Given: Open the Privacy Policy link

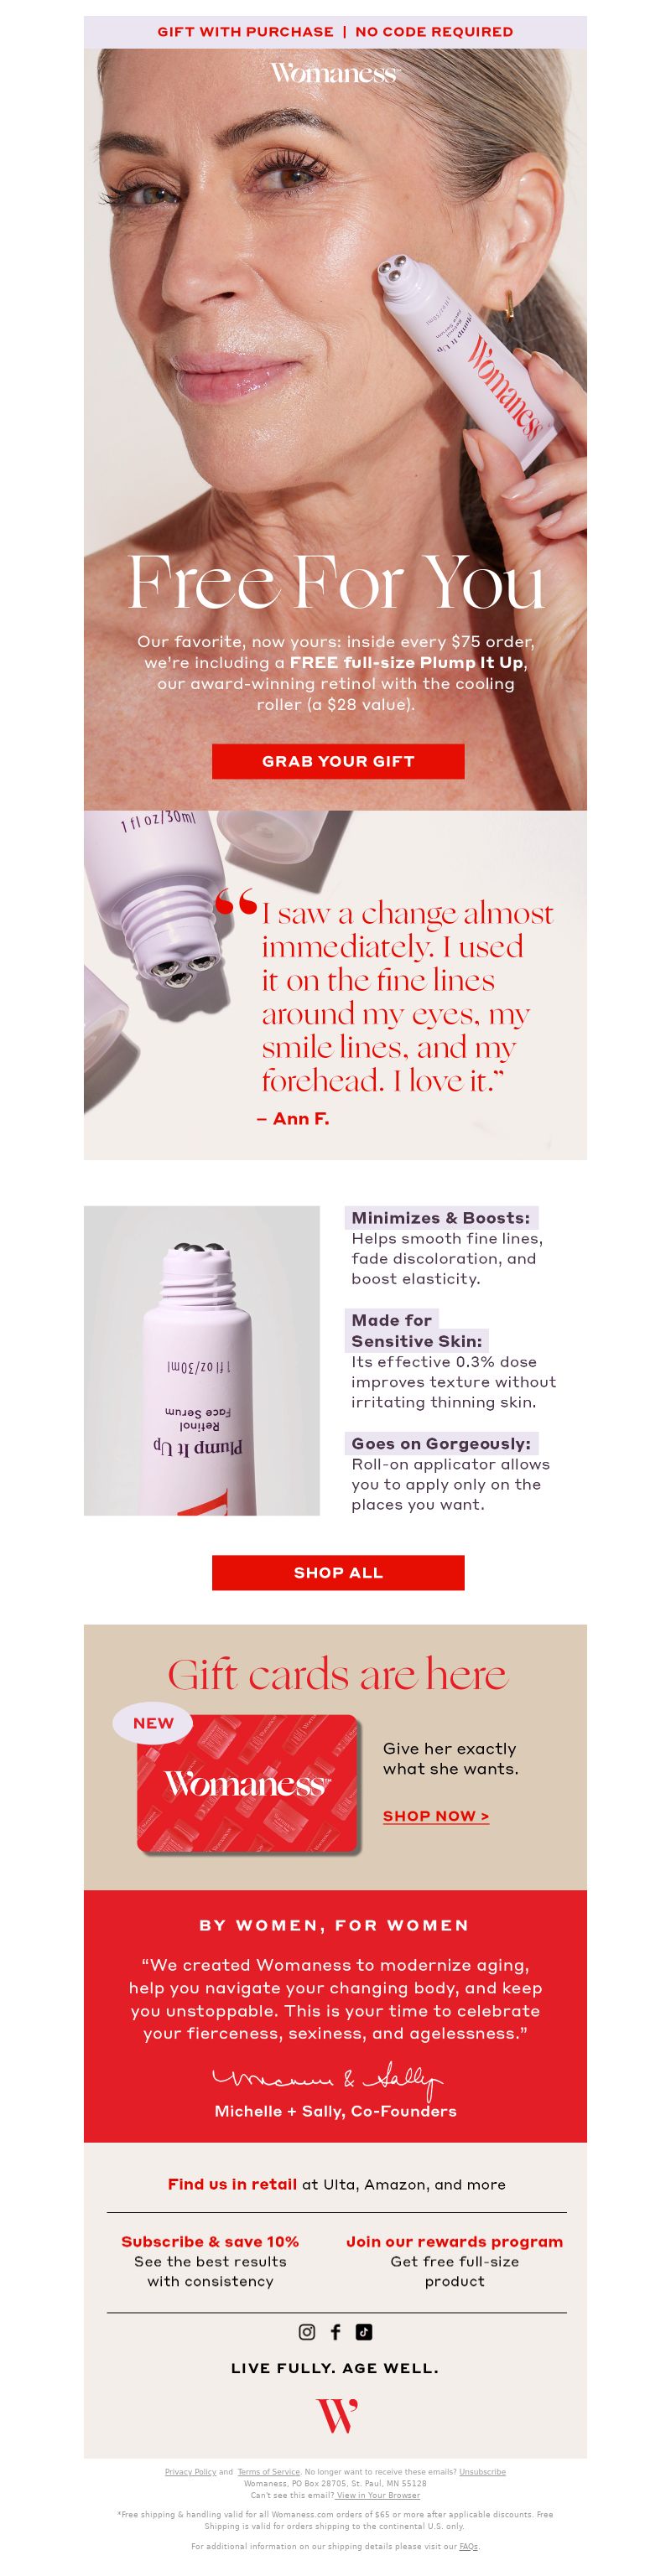Looking at the screenshot, I should (190, 2471).
